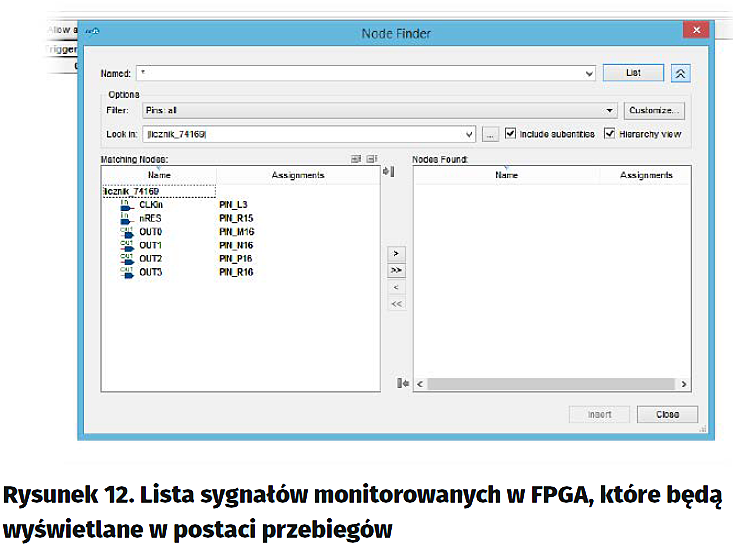Open the Filter dropdown showing Pins: all

coord(610,111)
